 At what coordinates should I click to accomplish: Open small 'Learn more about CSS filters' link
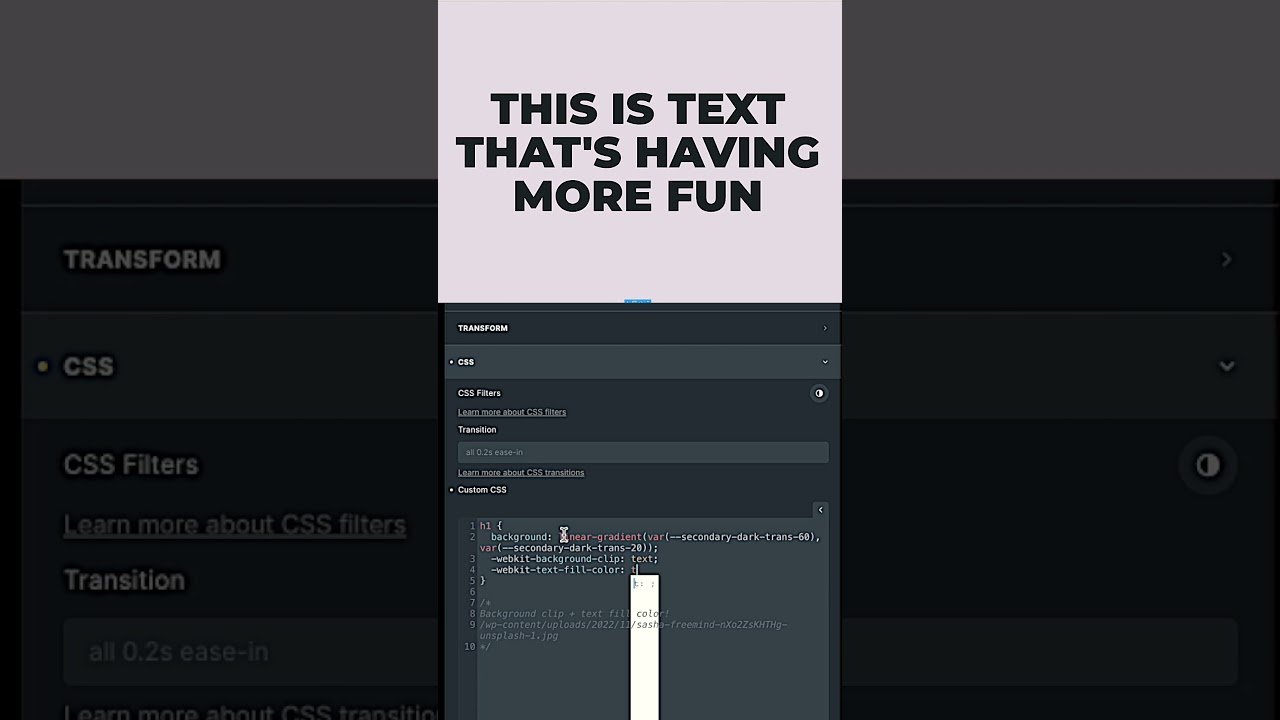coord(512,412)
